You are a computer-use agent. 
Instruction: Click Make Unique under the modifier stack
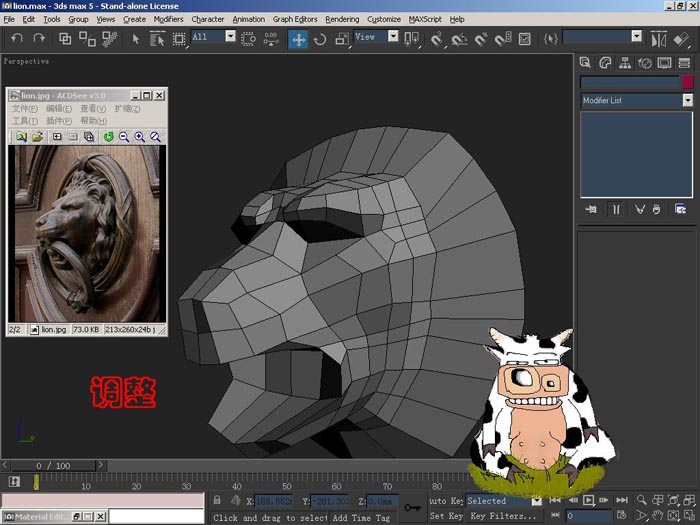tap(640, 209)
